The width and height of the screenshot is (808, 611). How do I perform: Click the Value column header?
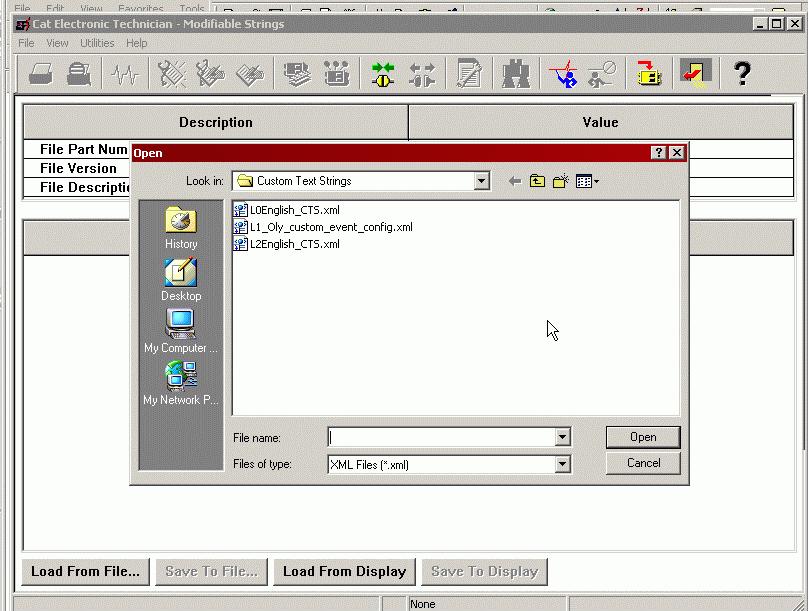point(600,122)
